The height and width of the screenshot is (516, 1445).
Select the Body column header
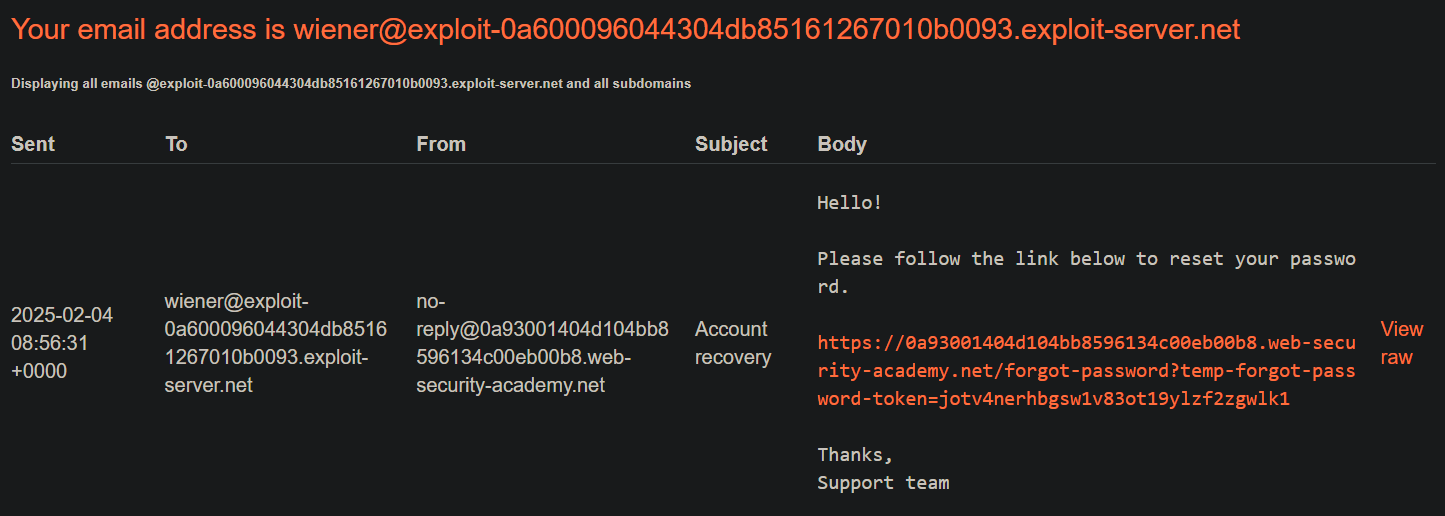(842, 144)
